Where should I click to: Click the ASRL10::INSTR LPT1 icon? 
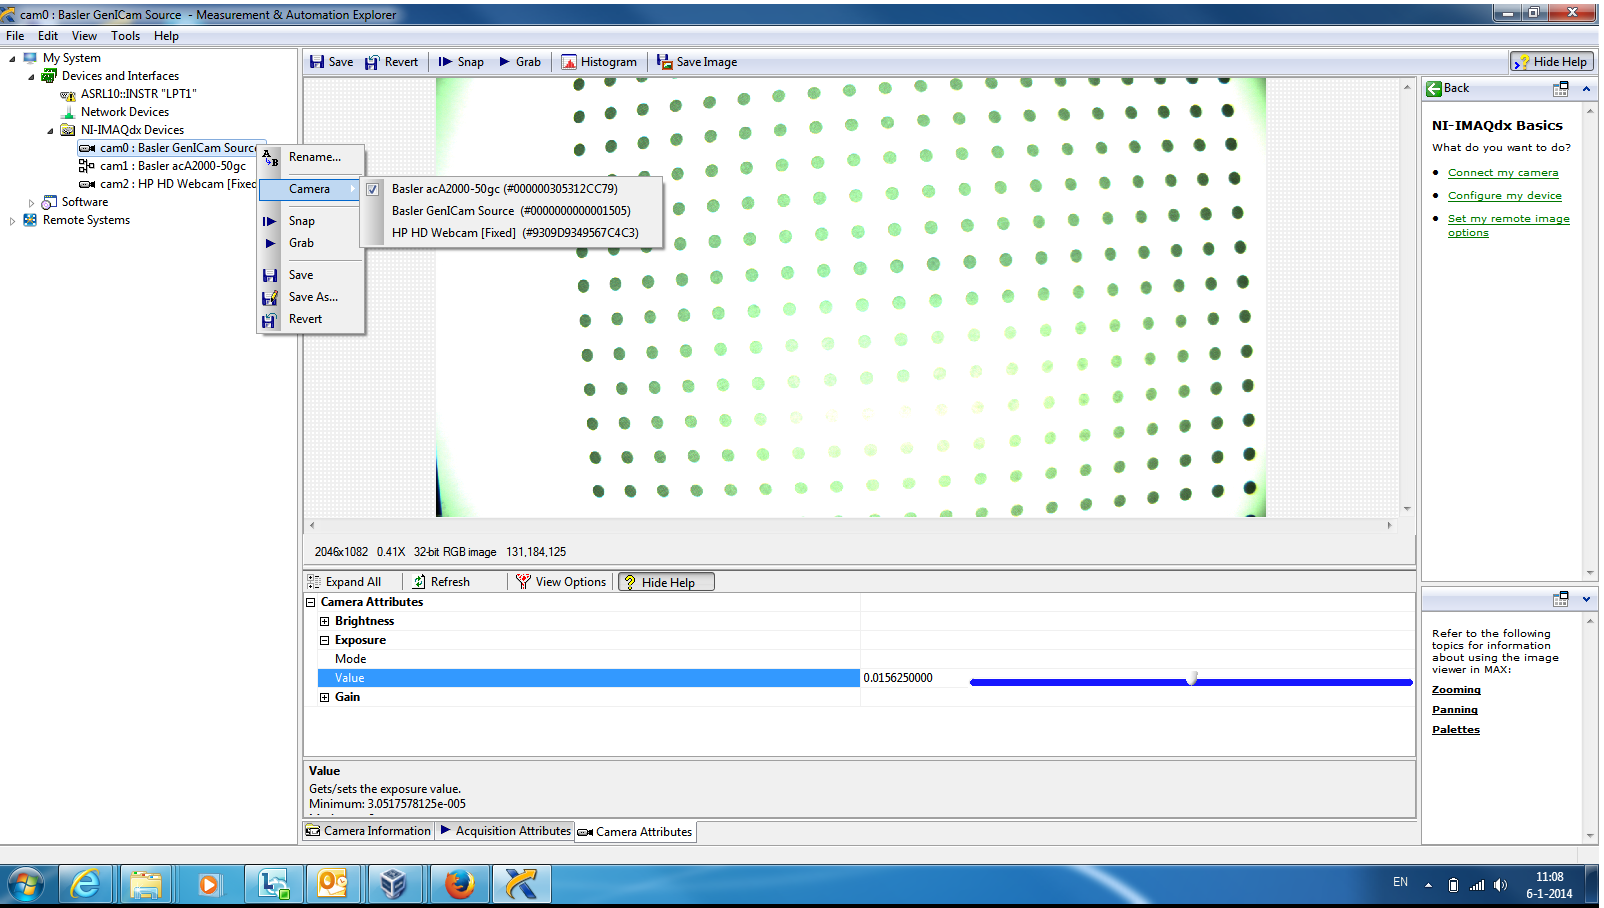68,95
